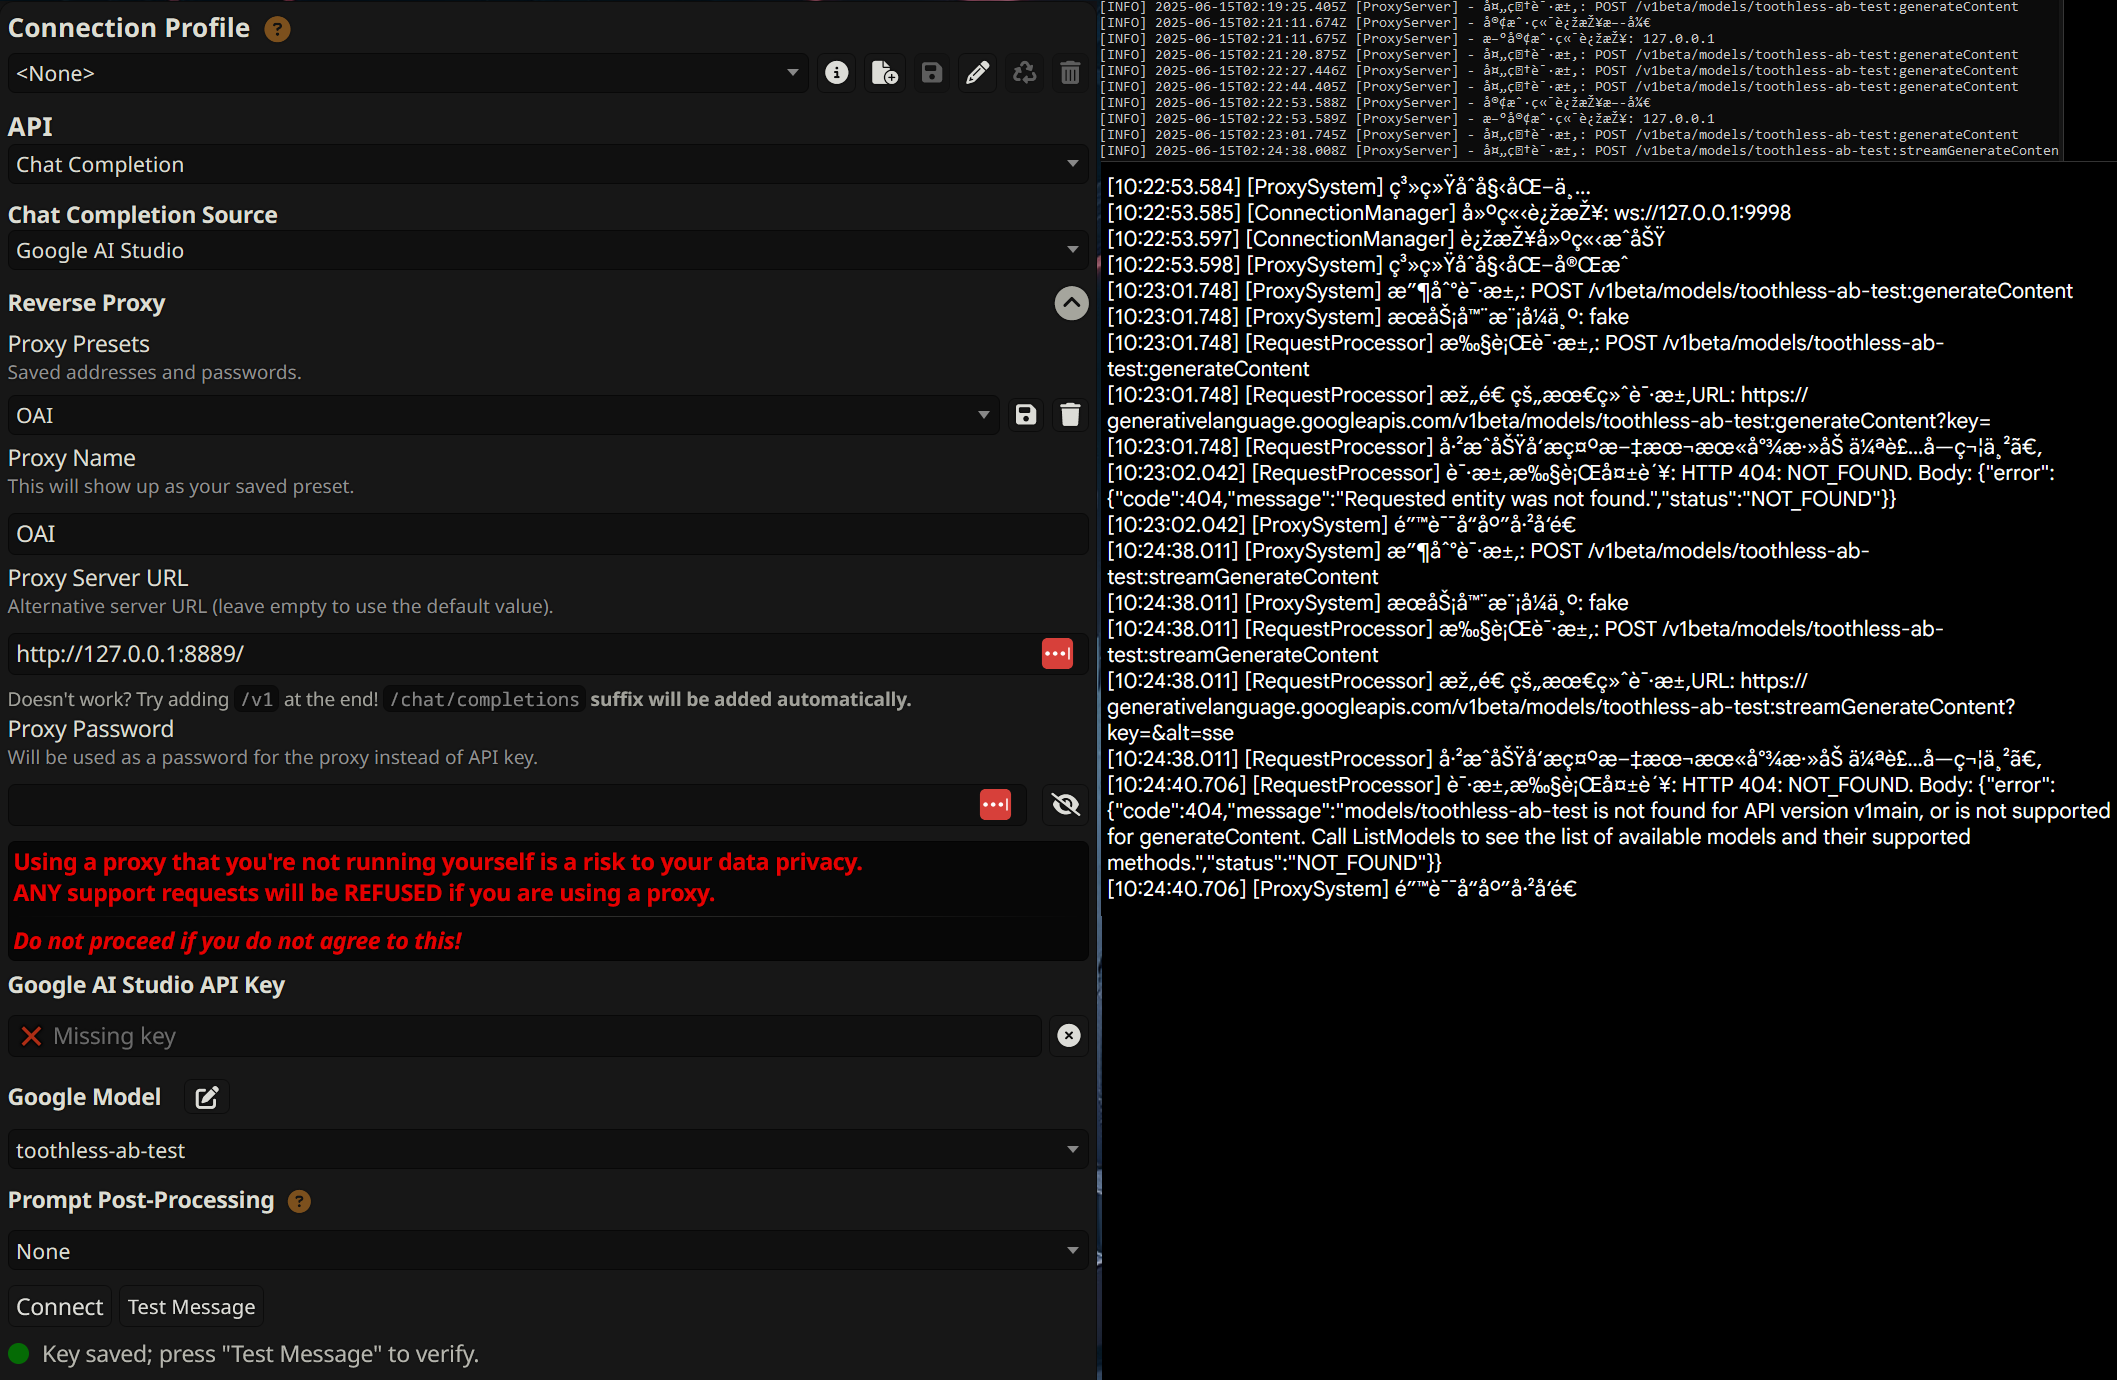Click 'Do not proceed if you do not agree' text

coord(237,941)
